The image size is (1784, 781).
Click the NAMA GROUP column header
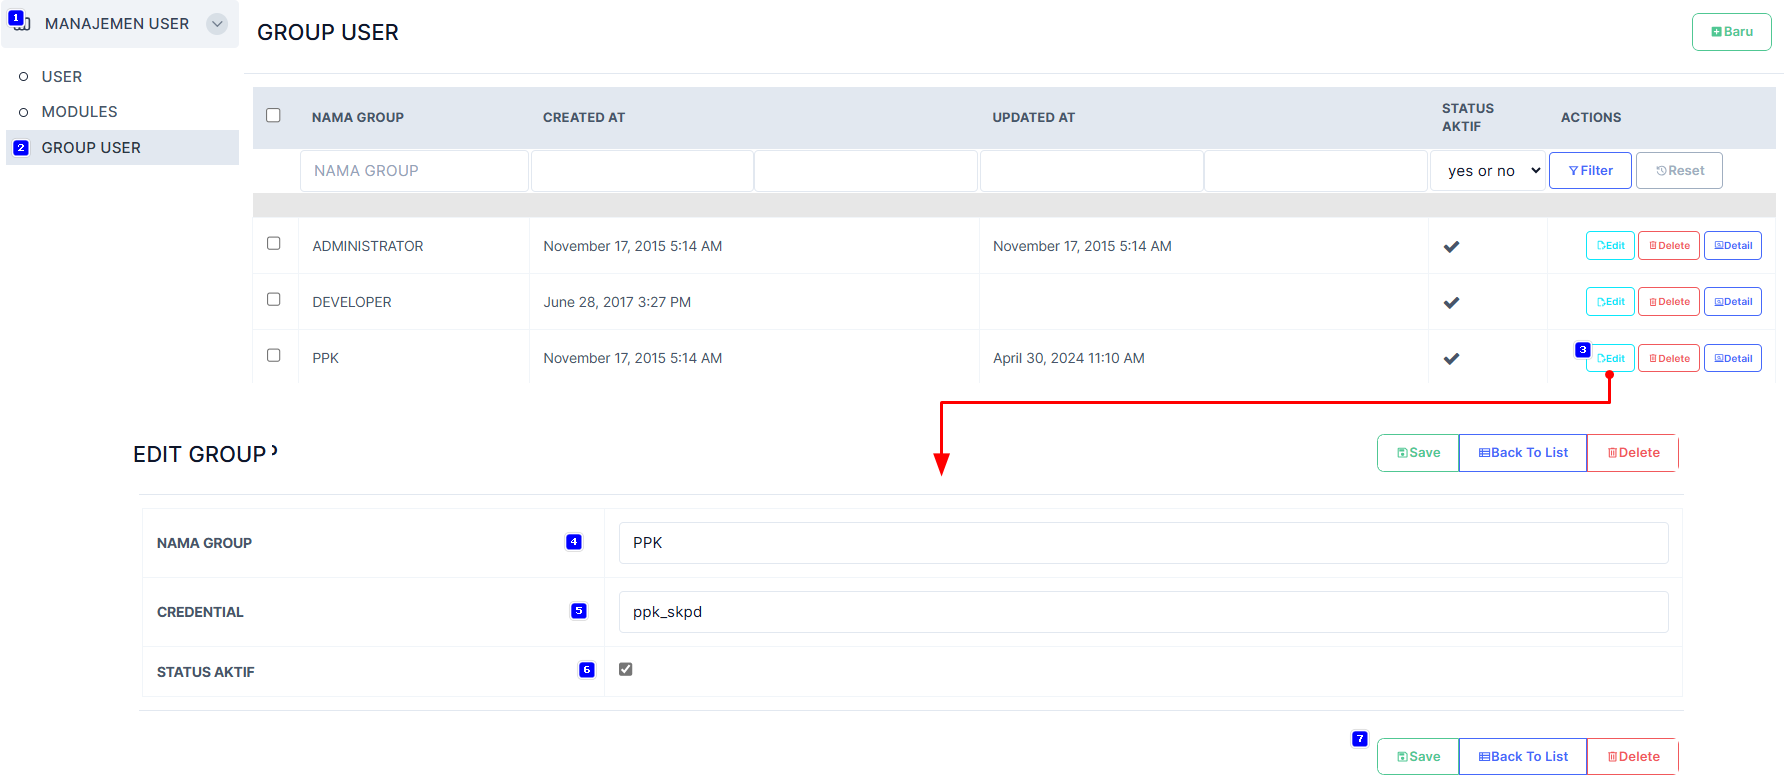[x=358, y=118]
